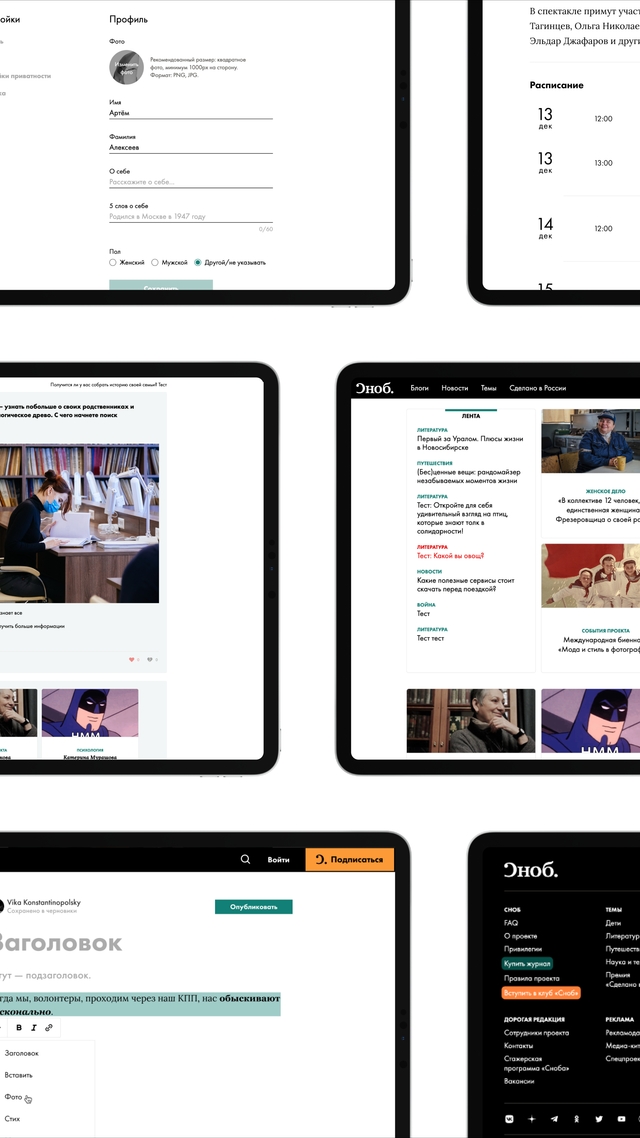The width and height of the screenshot is (640, 1138).
Task: Apply italic using the I icon
Action: pyautogui.click(x=33, y=1028)
